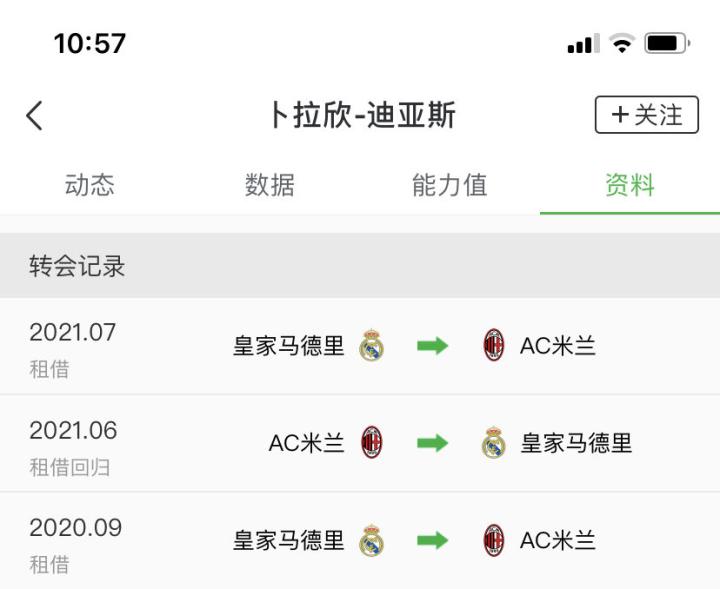Open 皇家马德里 team link in 2021.07 row
The width and height of the screenshot is (720, 589).
289,346
